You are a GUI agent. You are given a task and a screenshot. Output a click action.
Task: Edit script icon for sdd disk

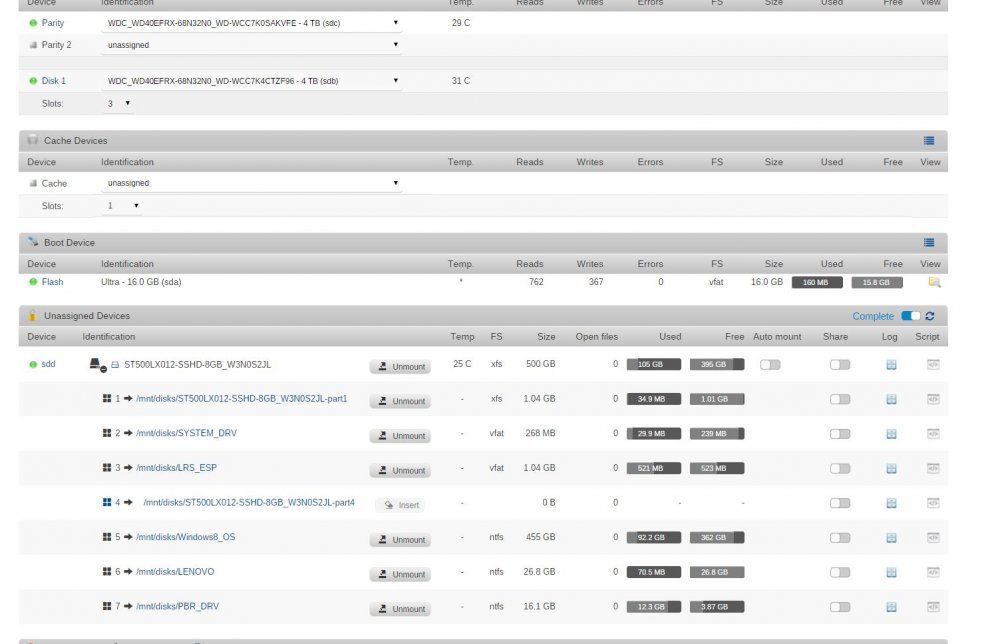click(x=933, y=365)
